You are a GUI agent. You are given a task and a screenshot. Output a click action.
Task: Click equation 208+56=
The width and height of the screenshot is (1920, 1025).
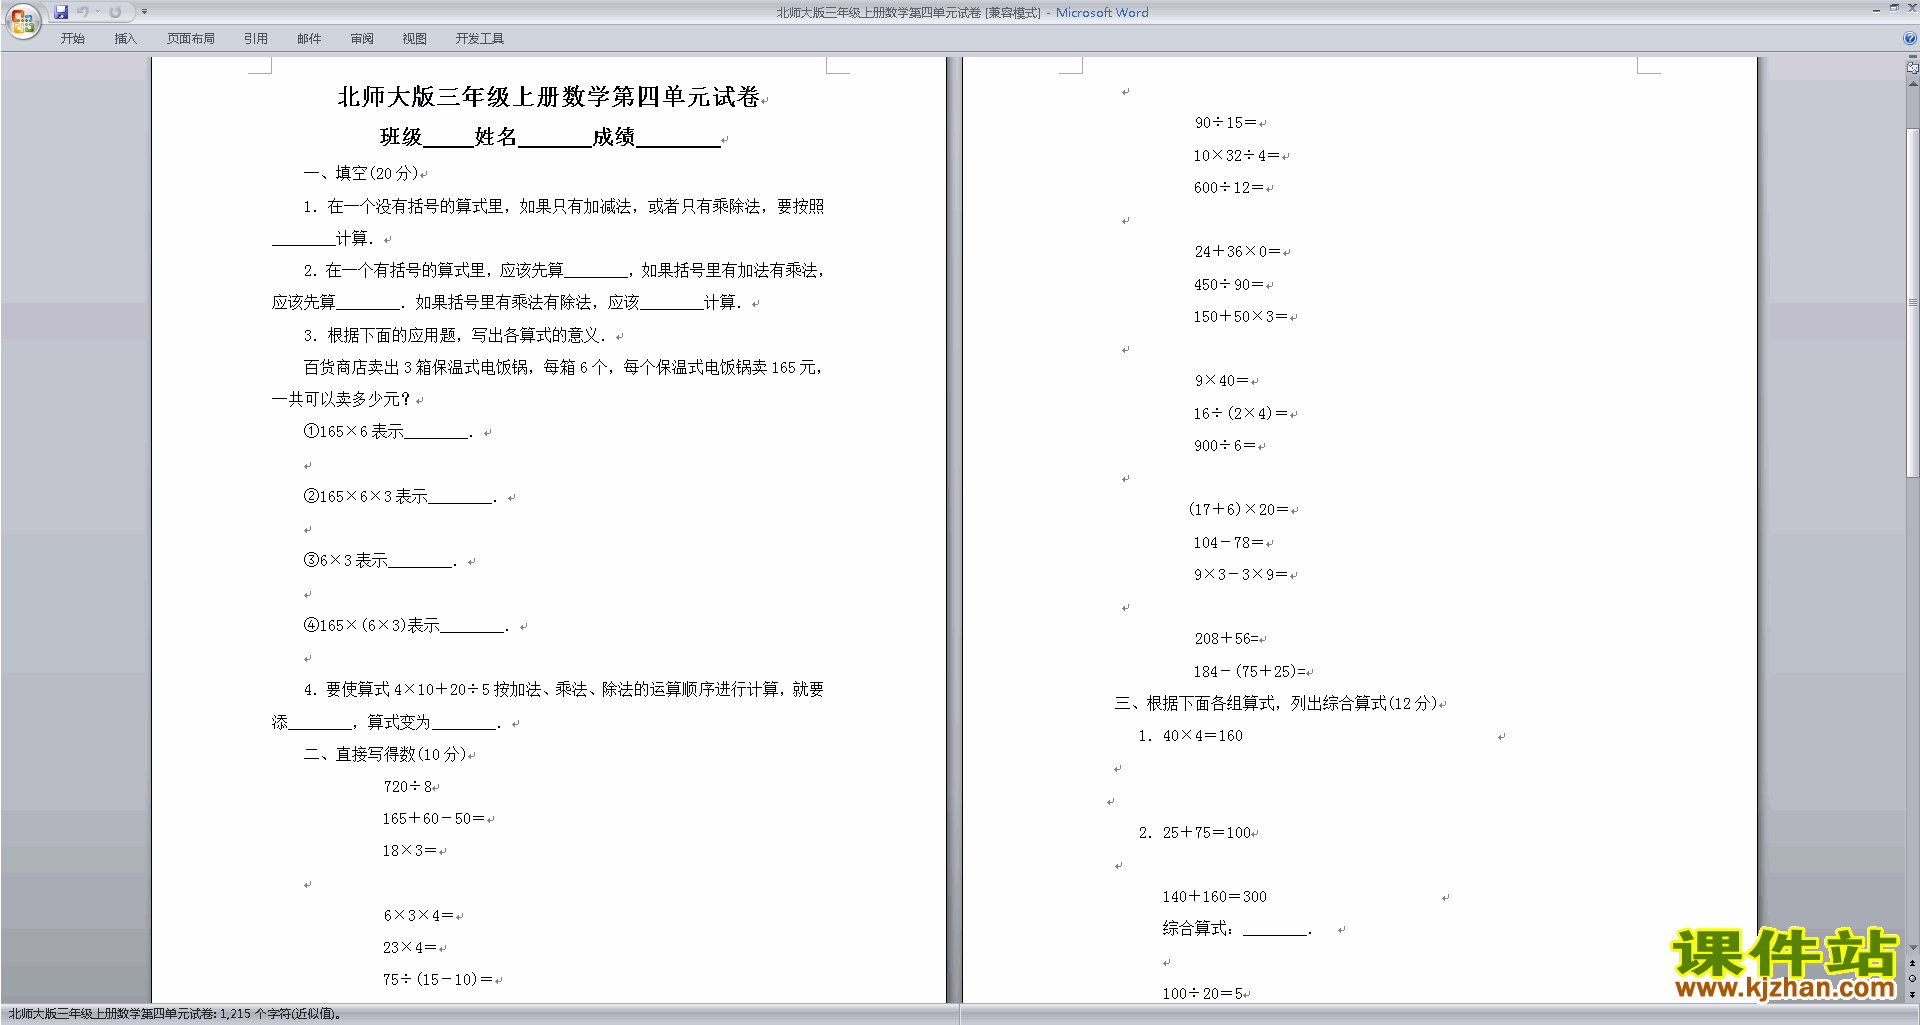(x=1226, y=639)
